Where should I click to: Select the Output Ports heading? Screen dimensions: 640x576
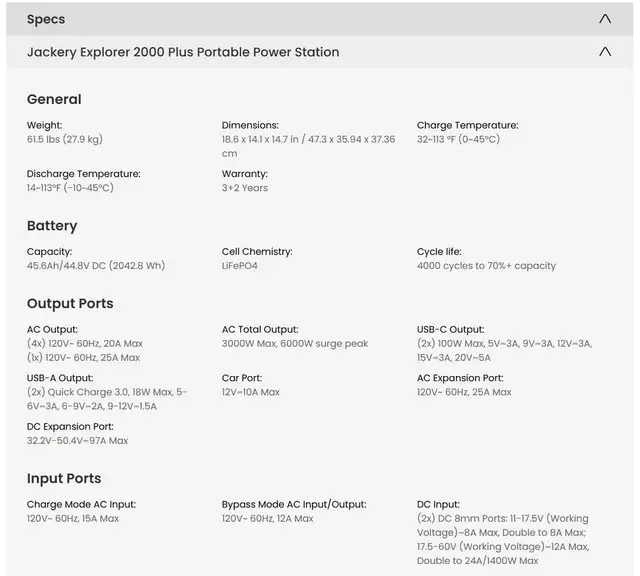70,304
